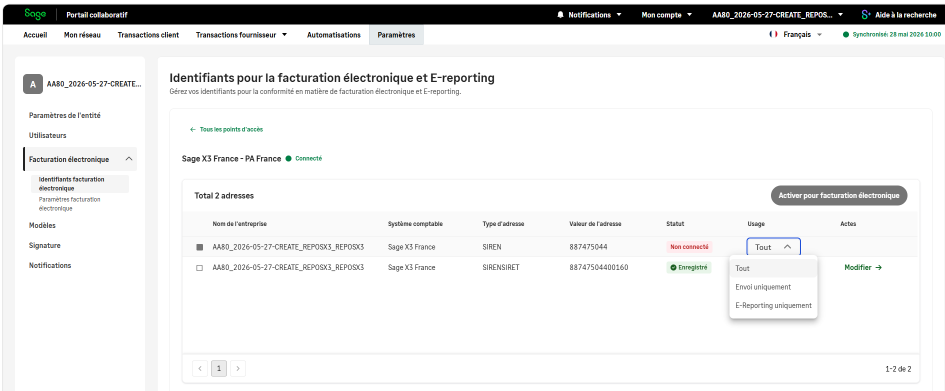Click Nom de l'entreprise column header

click(x=239, y=224)
